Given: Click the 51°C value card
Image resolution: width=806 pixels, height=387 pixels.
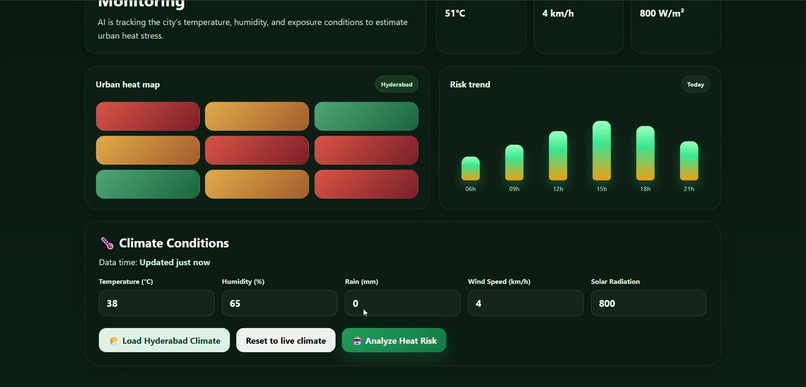Looking at the screenshot, I should point(481,26).
